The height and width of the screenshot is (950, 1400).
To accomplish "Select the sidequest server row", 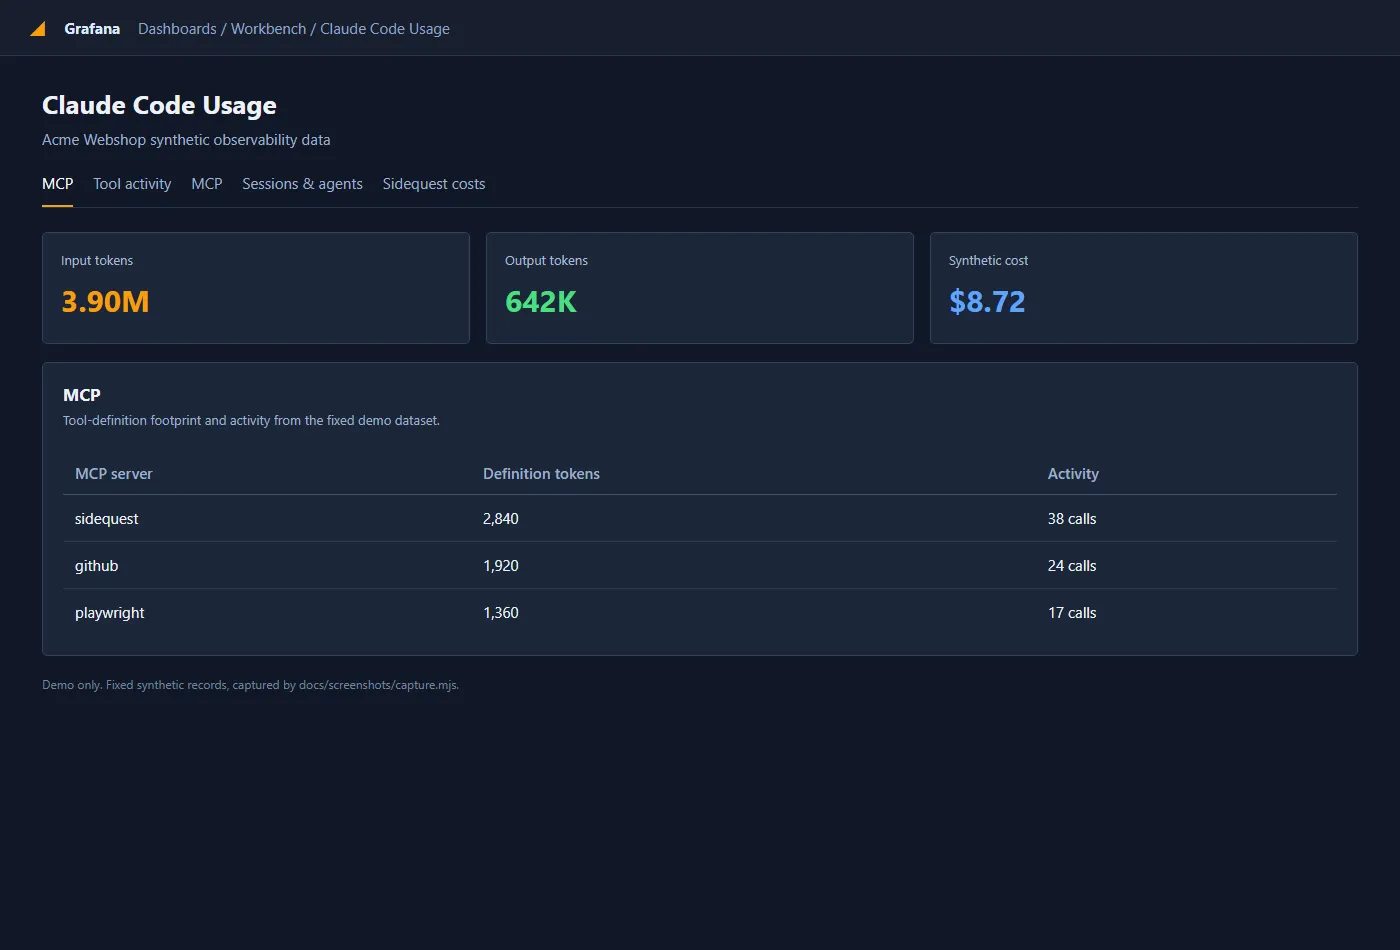I will click(700, 519).
